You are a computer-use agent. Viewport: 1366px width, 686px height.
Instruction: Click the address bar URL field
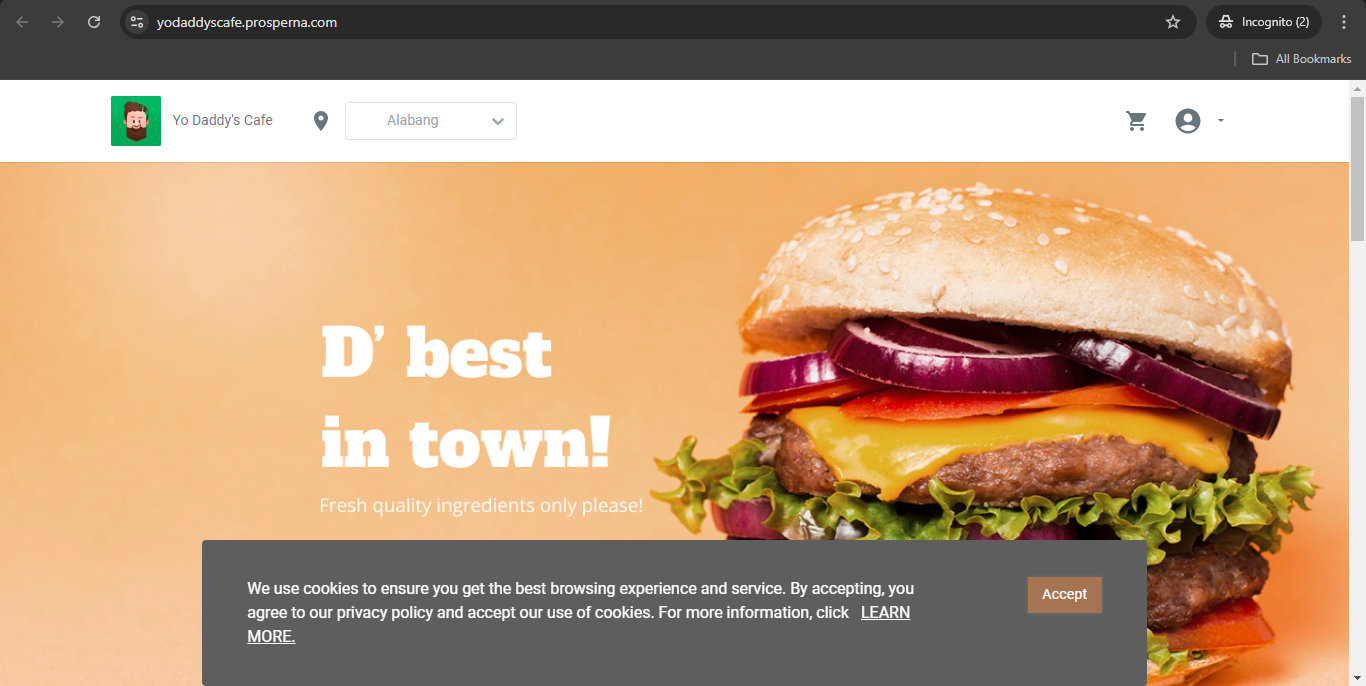(650, 22)
